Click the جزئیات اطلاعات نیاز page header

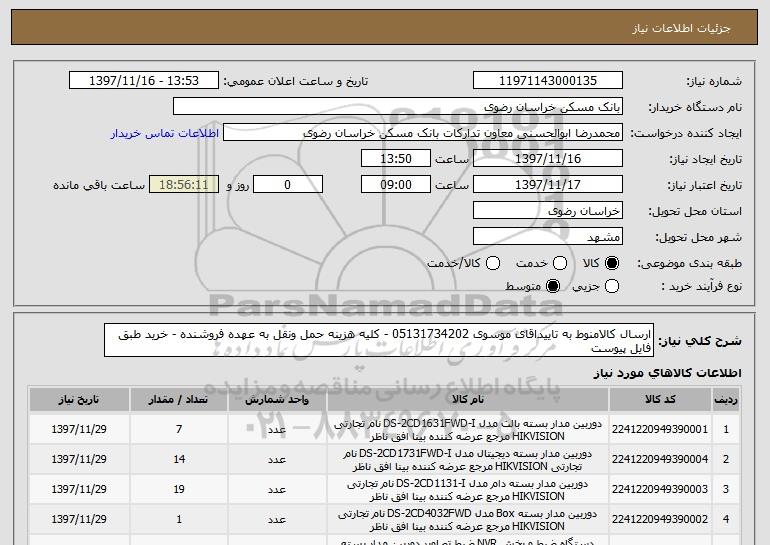[681, 28]
